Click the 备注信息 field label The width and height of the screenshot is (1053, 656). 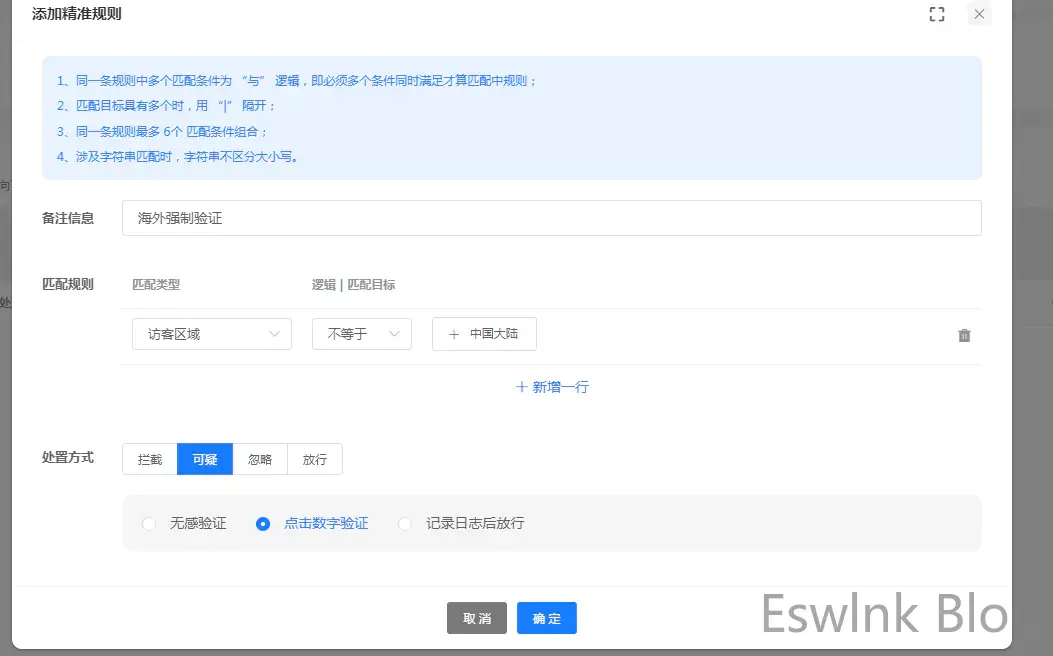tap(68, 218)
